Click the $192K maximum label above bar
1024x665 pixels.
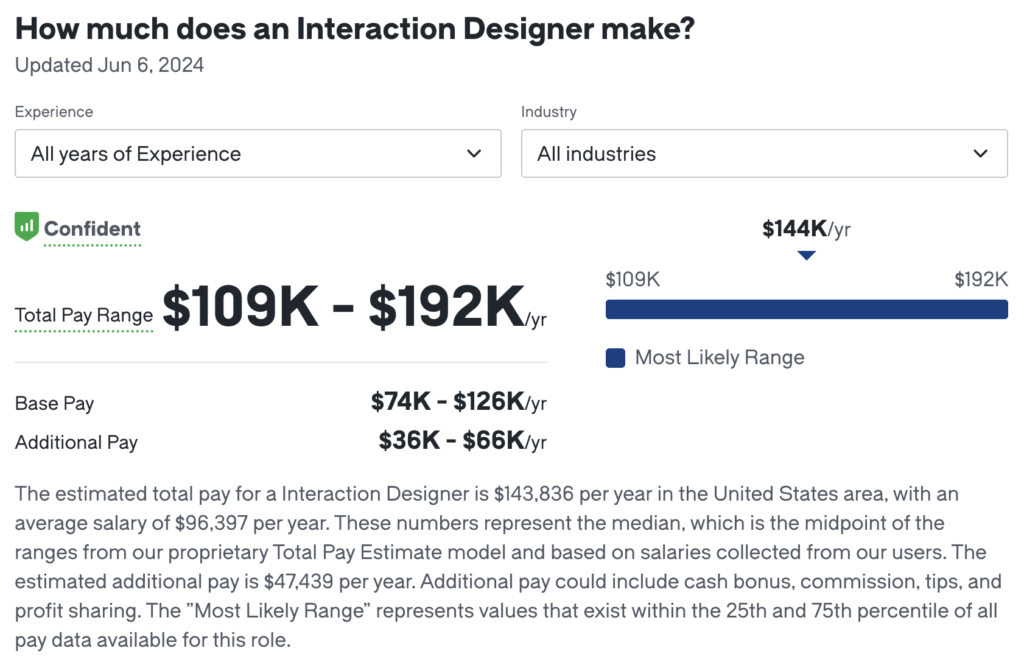pyautogui.click(x=981, y=280)
